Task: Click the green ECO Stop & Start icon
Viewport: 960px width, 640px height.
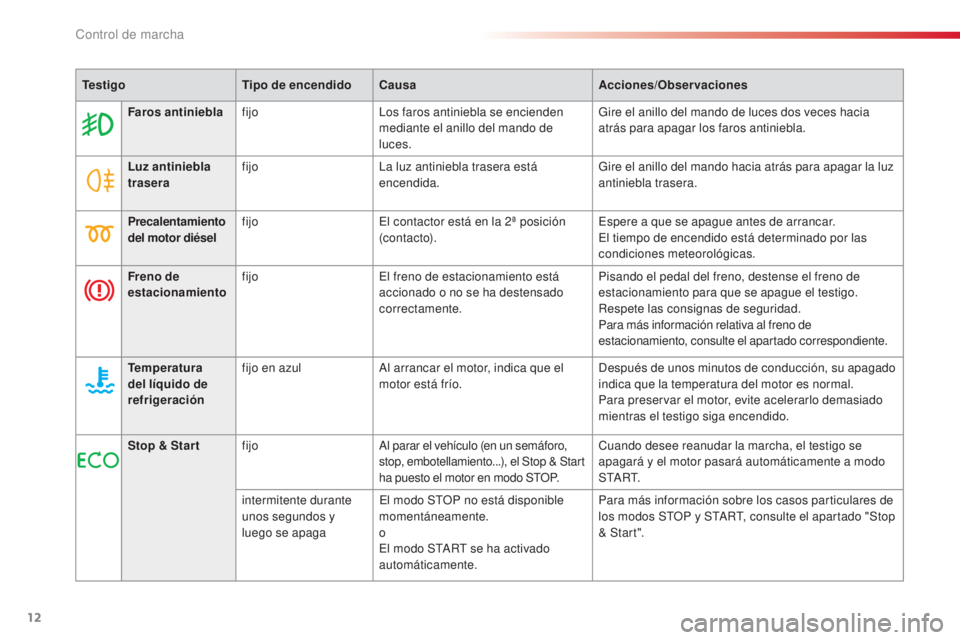Action: (x=98, y=460)
